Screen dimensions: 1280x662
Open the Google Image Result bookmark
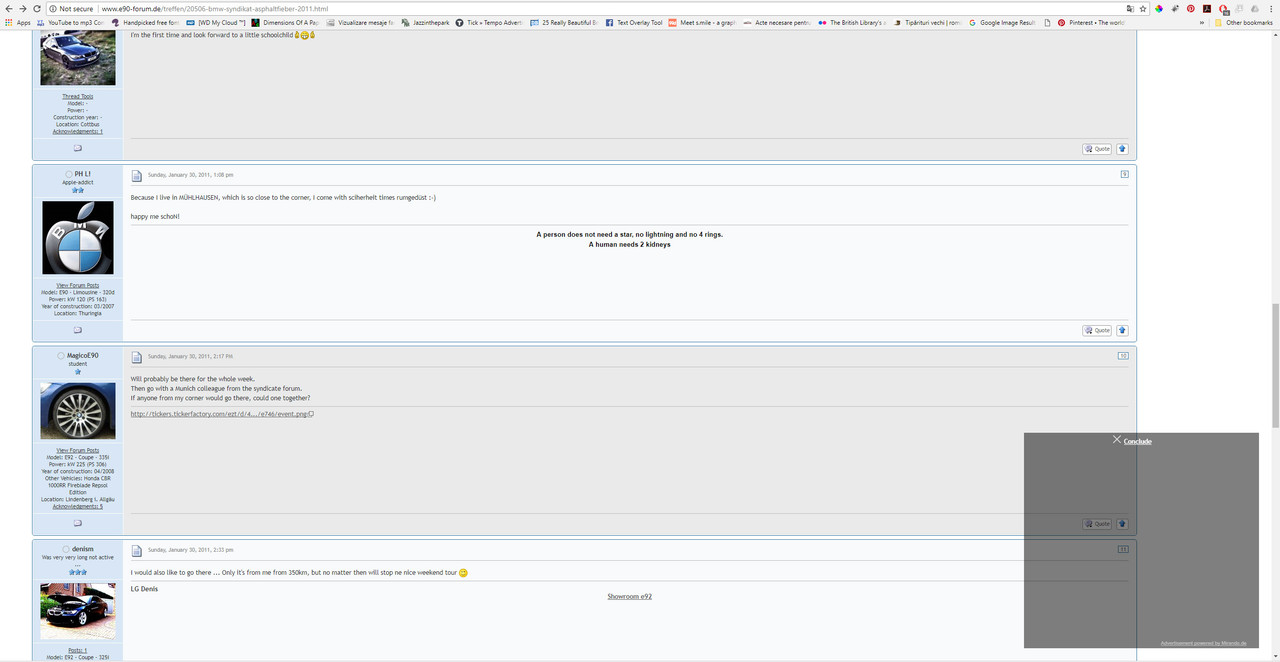1002,22
